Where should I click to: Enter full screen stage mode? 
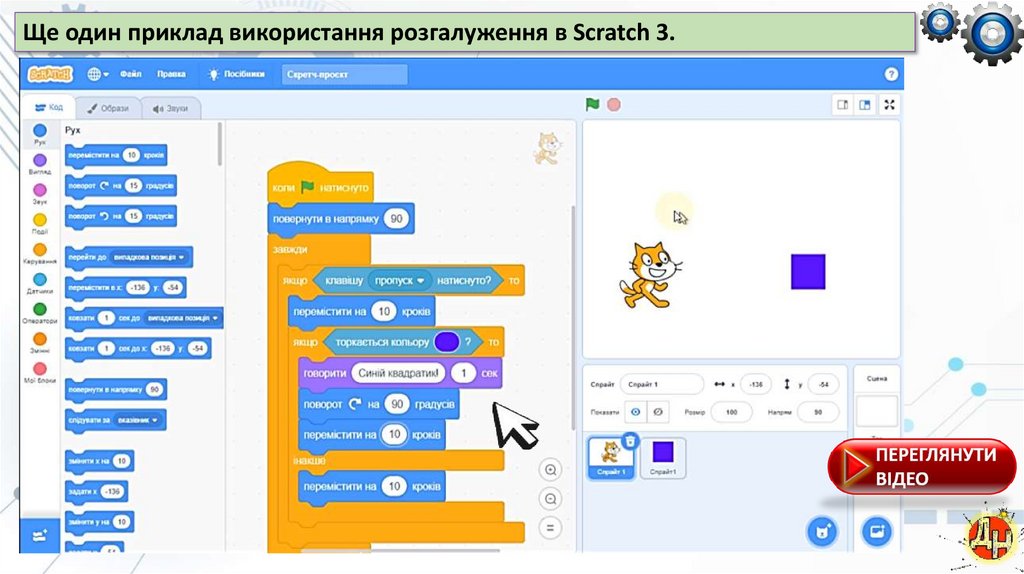889,104
